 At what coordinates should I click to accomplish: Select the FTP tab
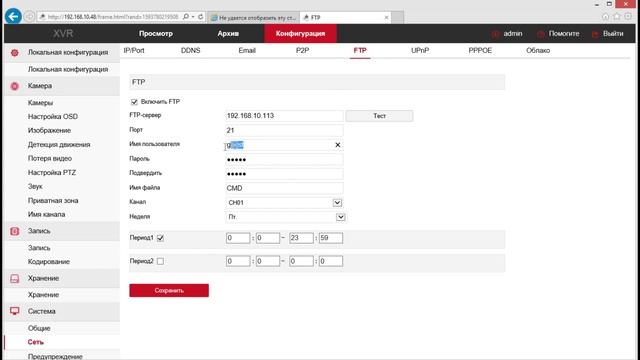point(360,51)
